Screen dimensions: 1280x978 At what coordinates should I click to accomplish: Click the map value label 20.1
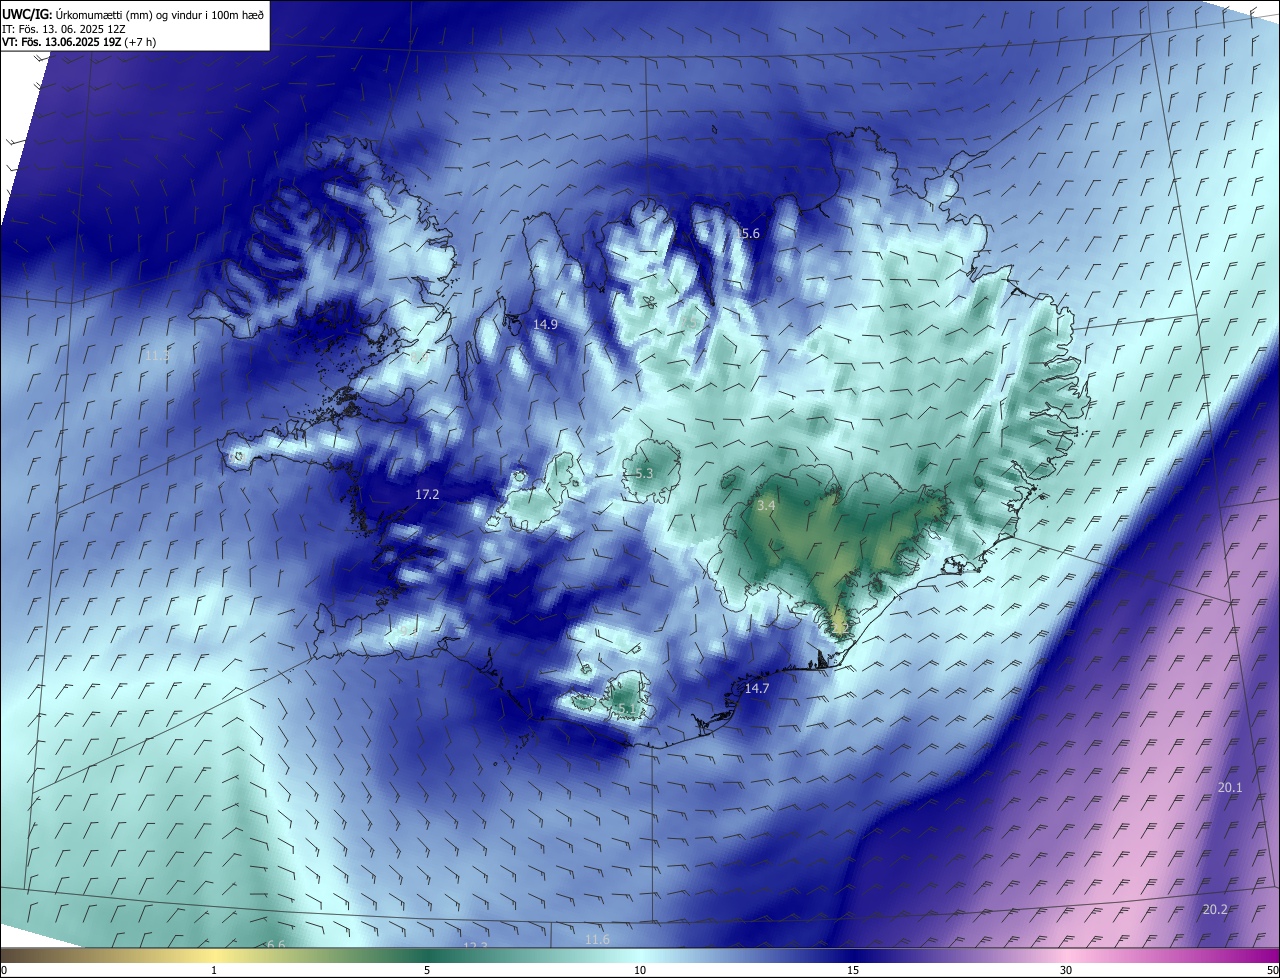[1230, 787]
